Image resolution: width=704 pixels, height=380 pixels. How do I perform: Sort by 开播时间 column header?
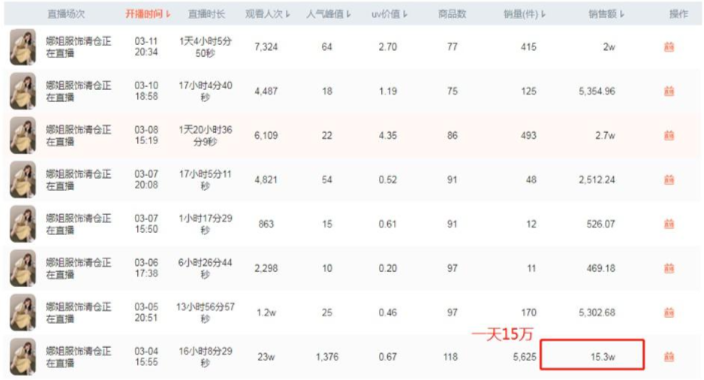click(x=148, y=14)
